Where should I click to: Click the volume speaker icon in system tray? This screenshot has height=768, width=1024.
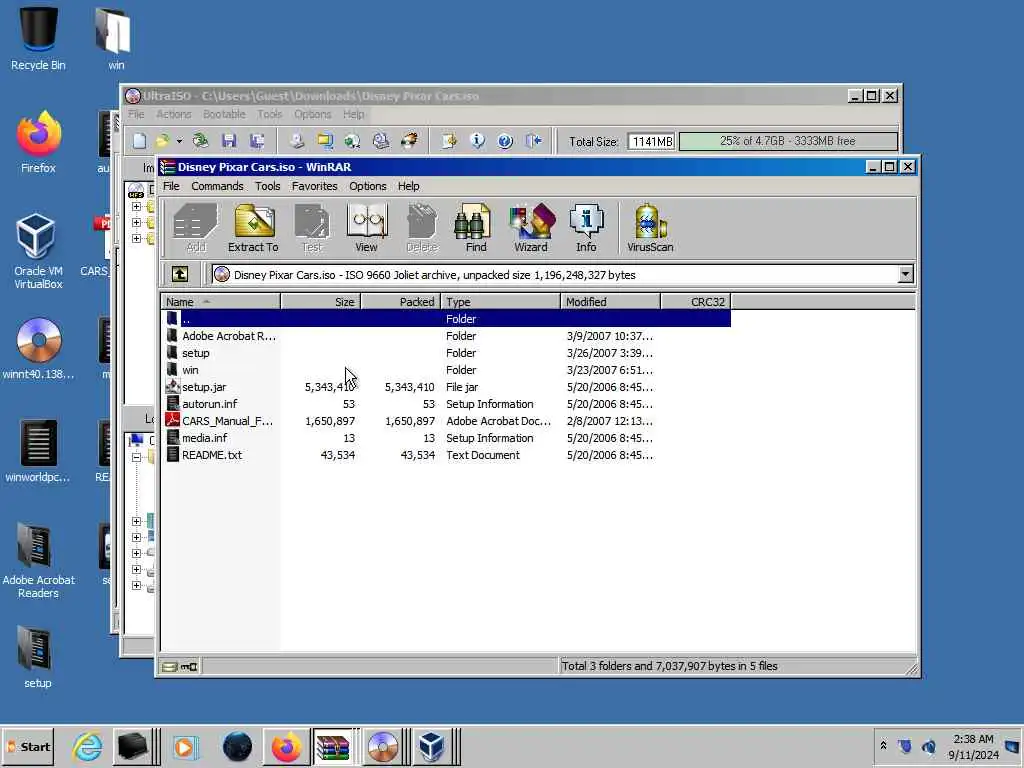pos(928,745)
